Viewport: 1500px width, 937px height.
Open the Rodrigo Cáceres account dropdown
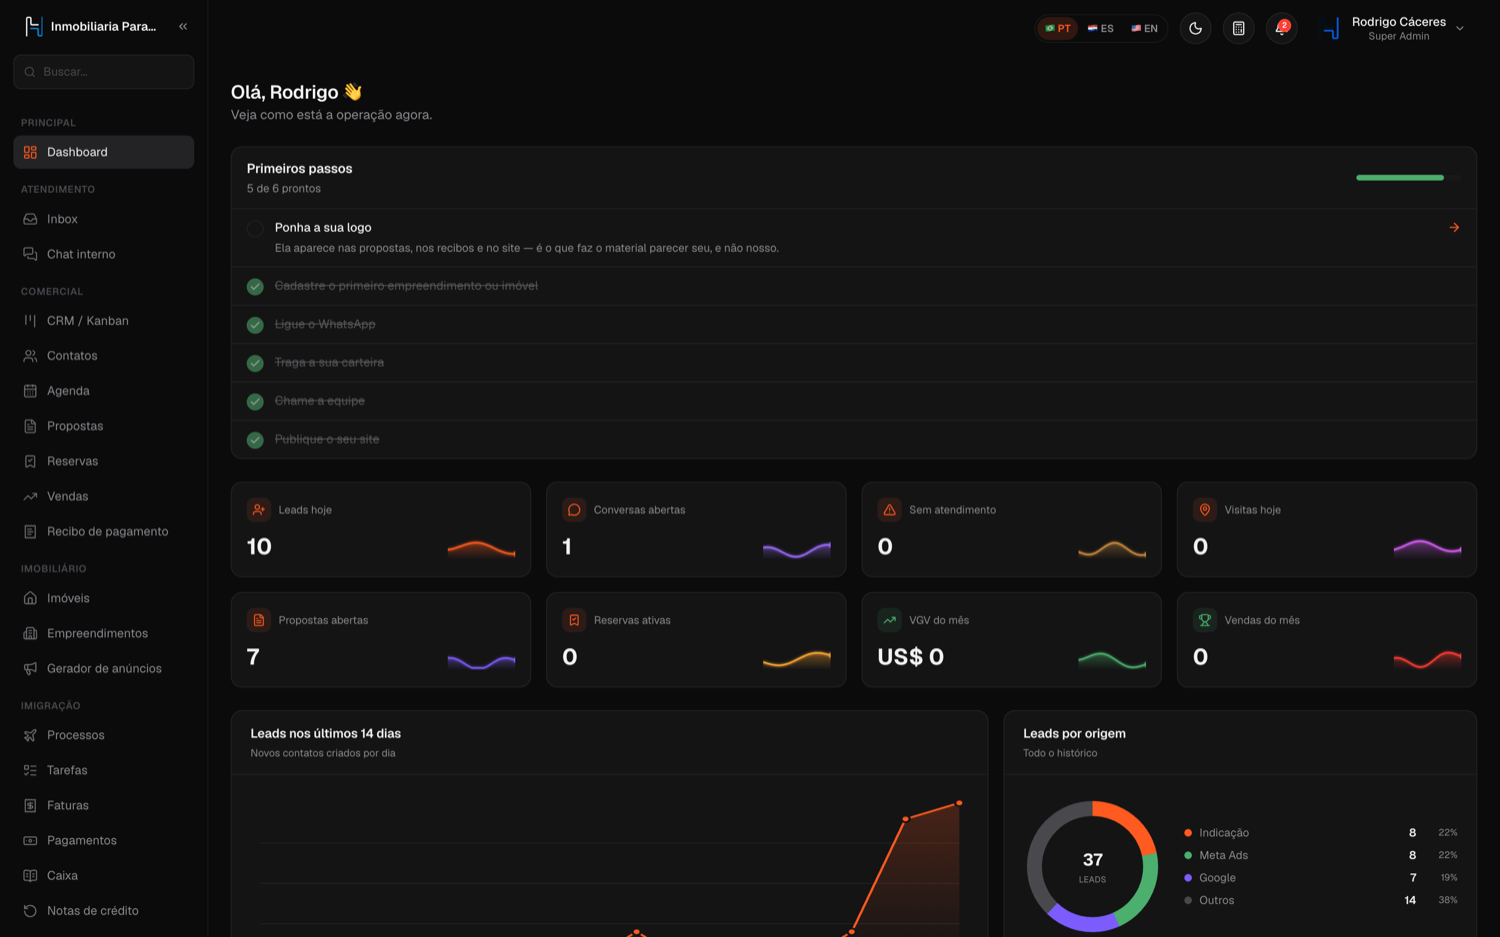pyautogui.click(x=1393, y=28)
